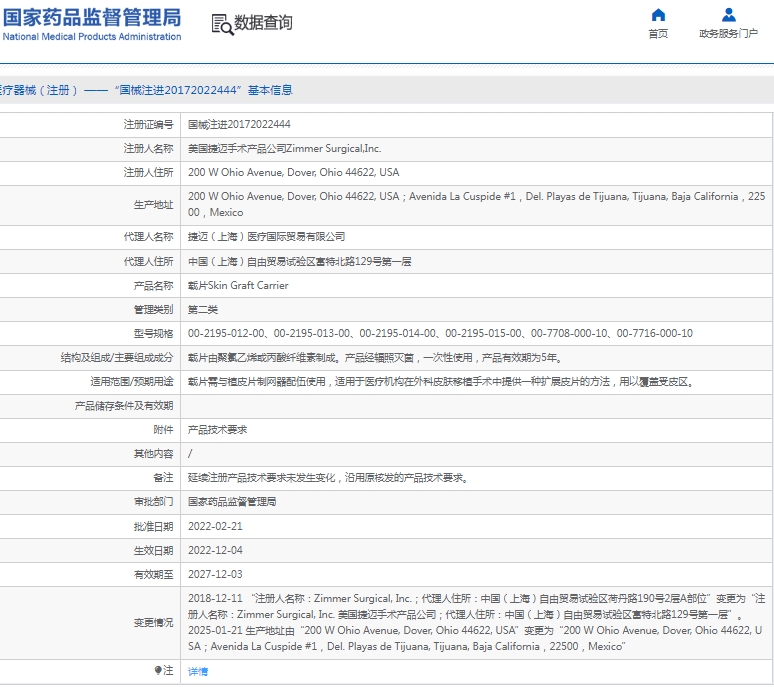Click the 数据查询 magnifier icon
Viewport: 774px width, 687px height.
[222, 25]
